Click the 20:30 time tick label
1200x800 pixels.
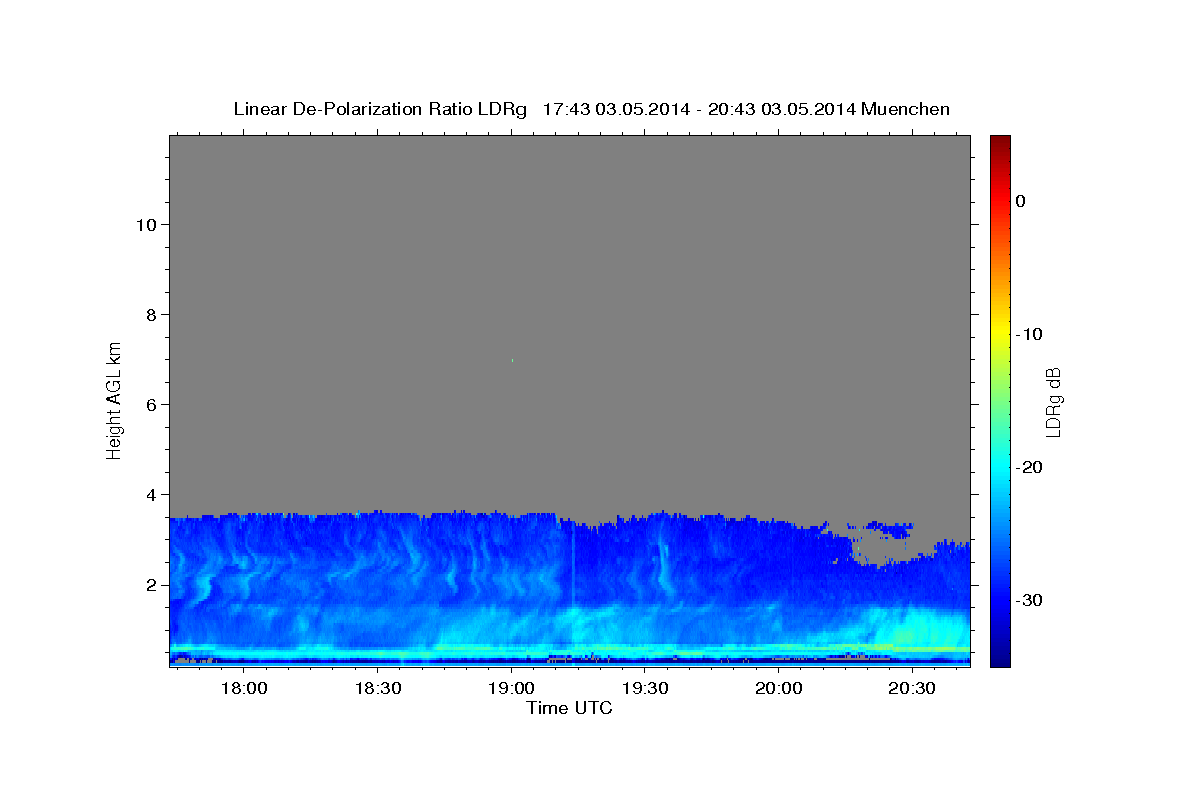coord(912,689)
